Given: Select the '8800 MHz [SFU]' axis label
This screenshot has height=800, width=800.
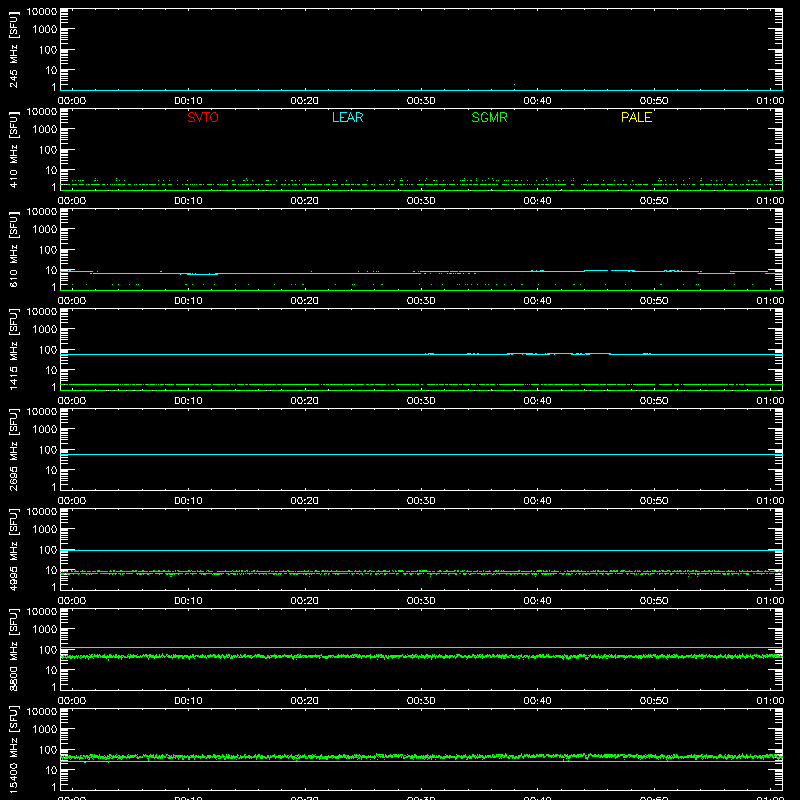Looking at the screenshot, I should (14, 649).
